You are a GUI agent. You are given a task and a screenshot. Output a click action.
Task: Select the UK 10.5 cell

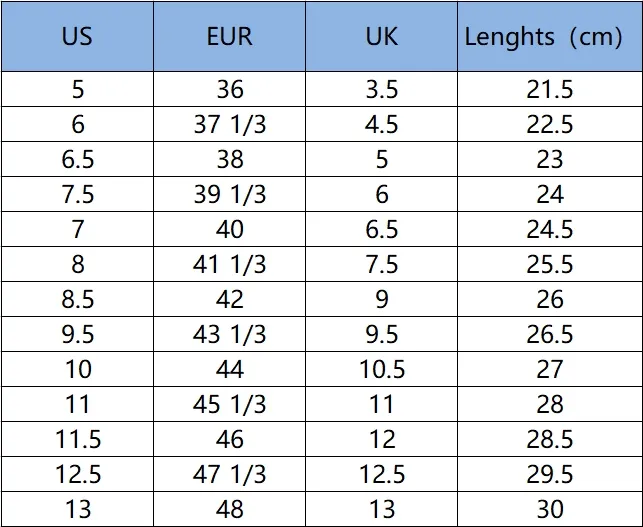(x=381, y=369)
